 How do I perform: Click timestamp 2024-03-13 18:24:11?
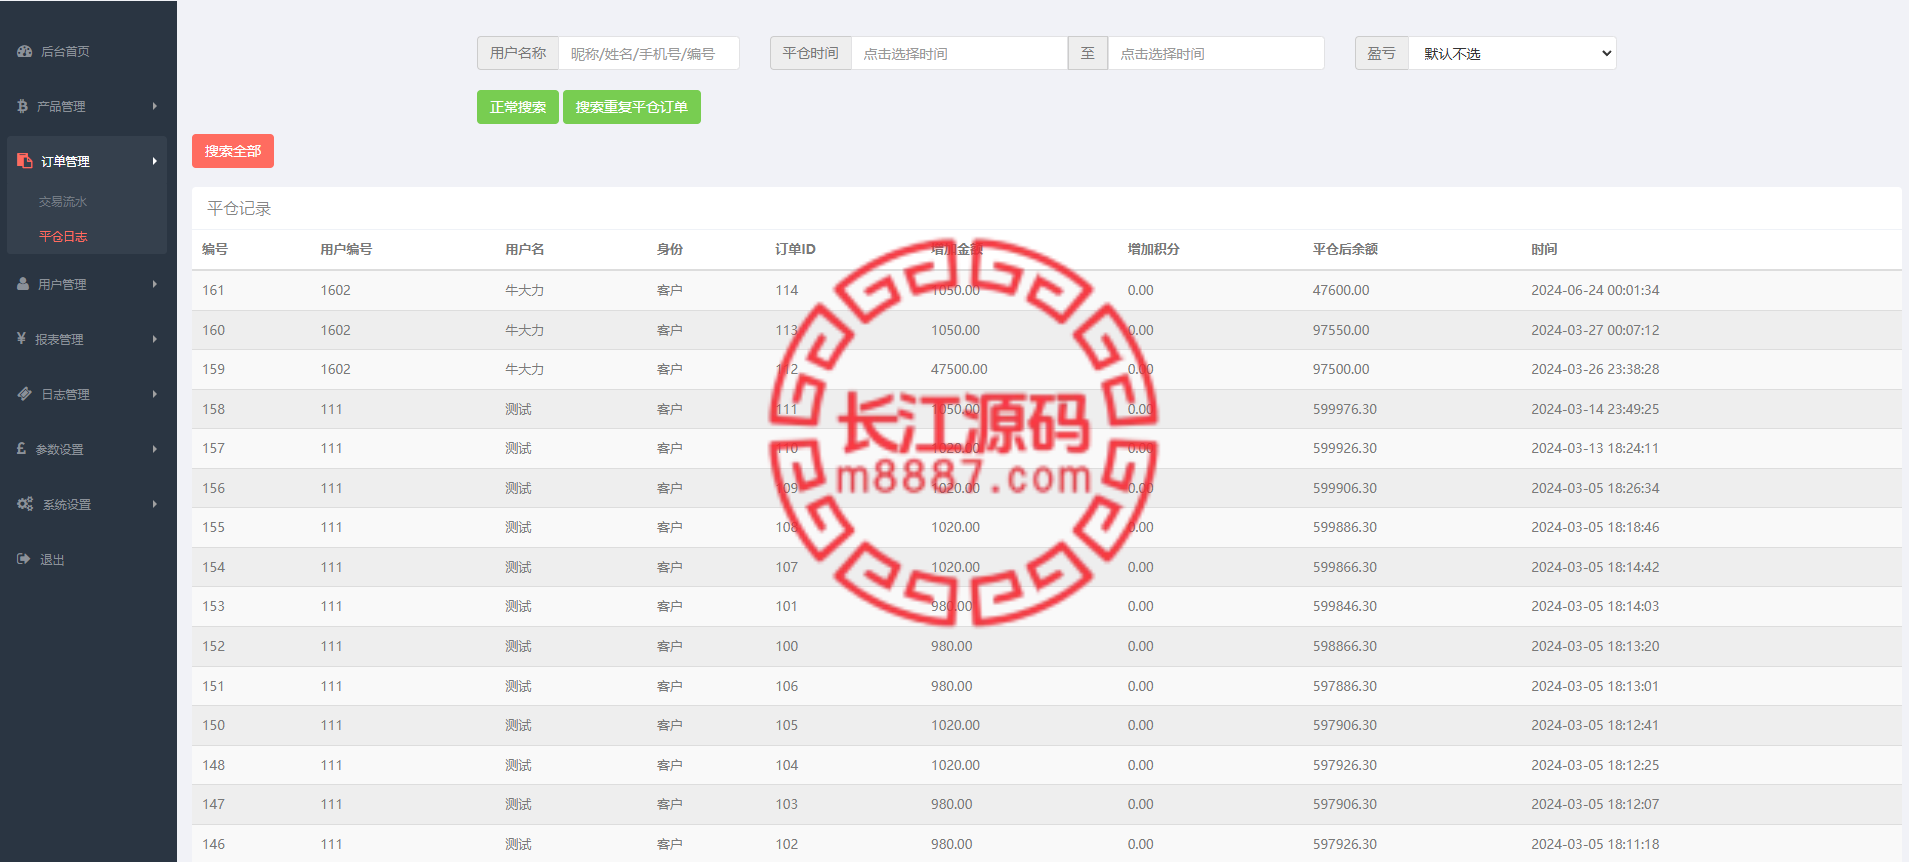click(x=1595, y=448)
